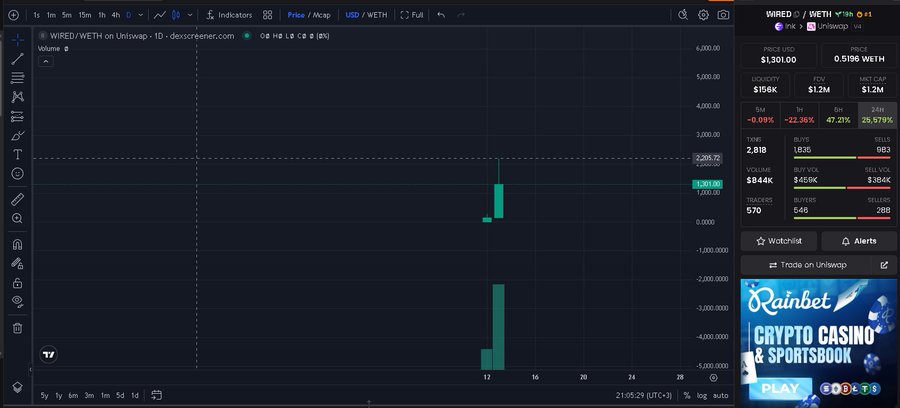Image resolution: width=900 pixels, height=408 pixels.
Task: Show the 24H stats tab
Action: coord(877,115)
